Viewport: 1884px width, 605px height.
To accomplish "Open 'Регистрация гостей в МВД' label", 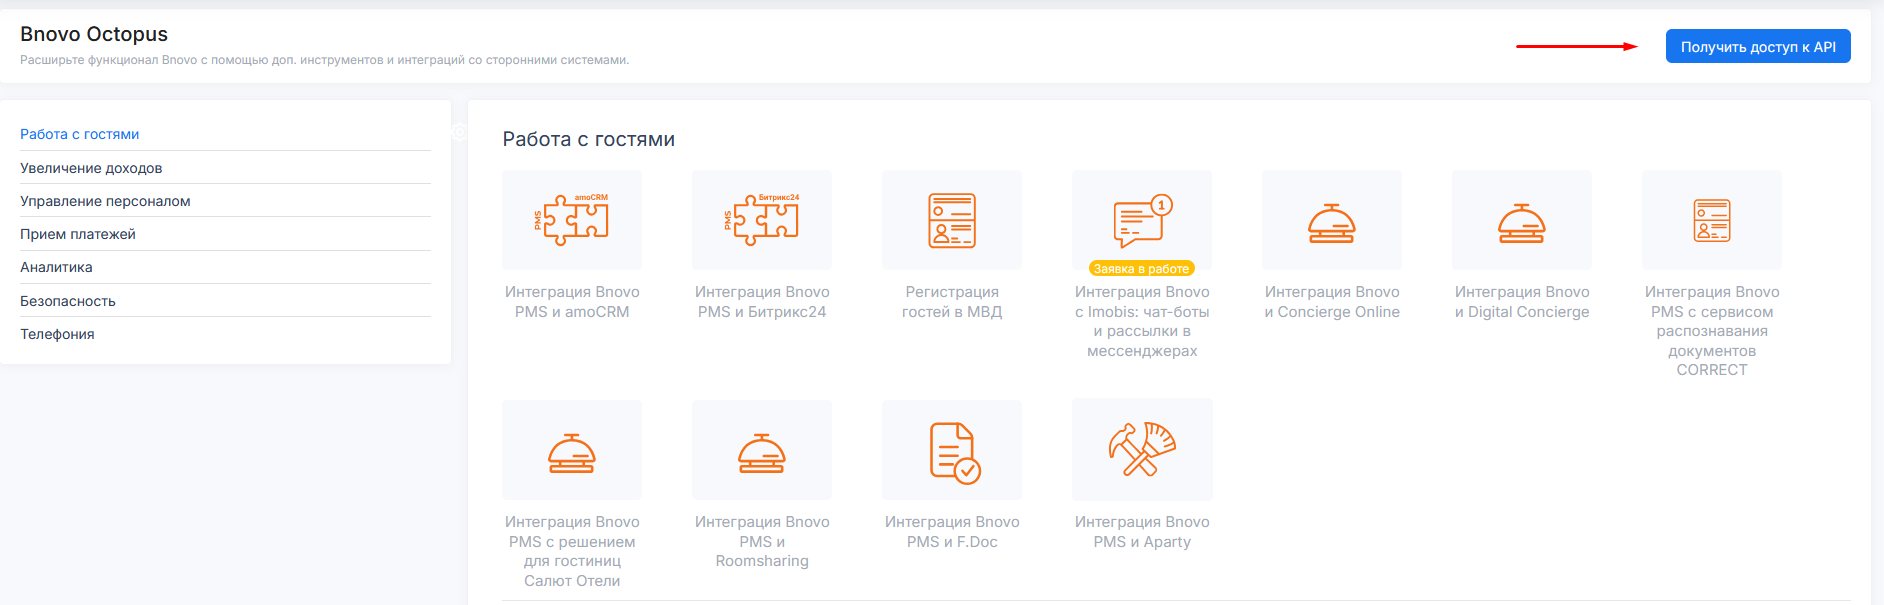I will coord(952,302).
